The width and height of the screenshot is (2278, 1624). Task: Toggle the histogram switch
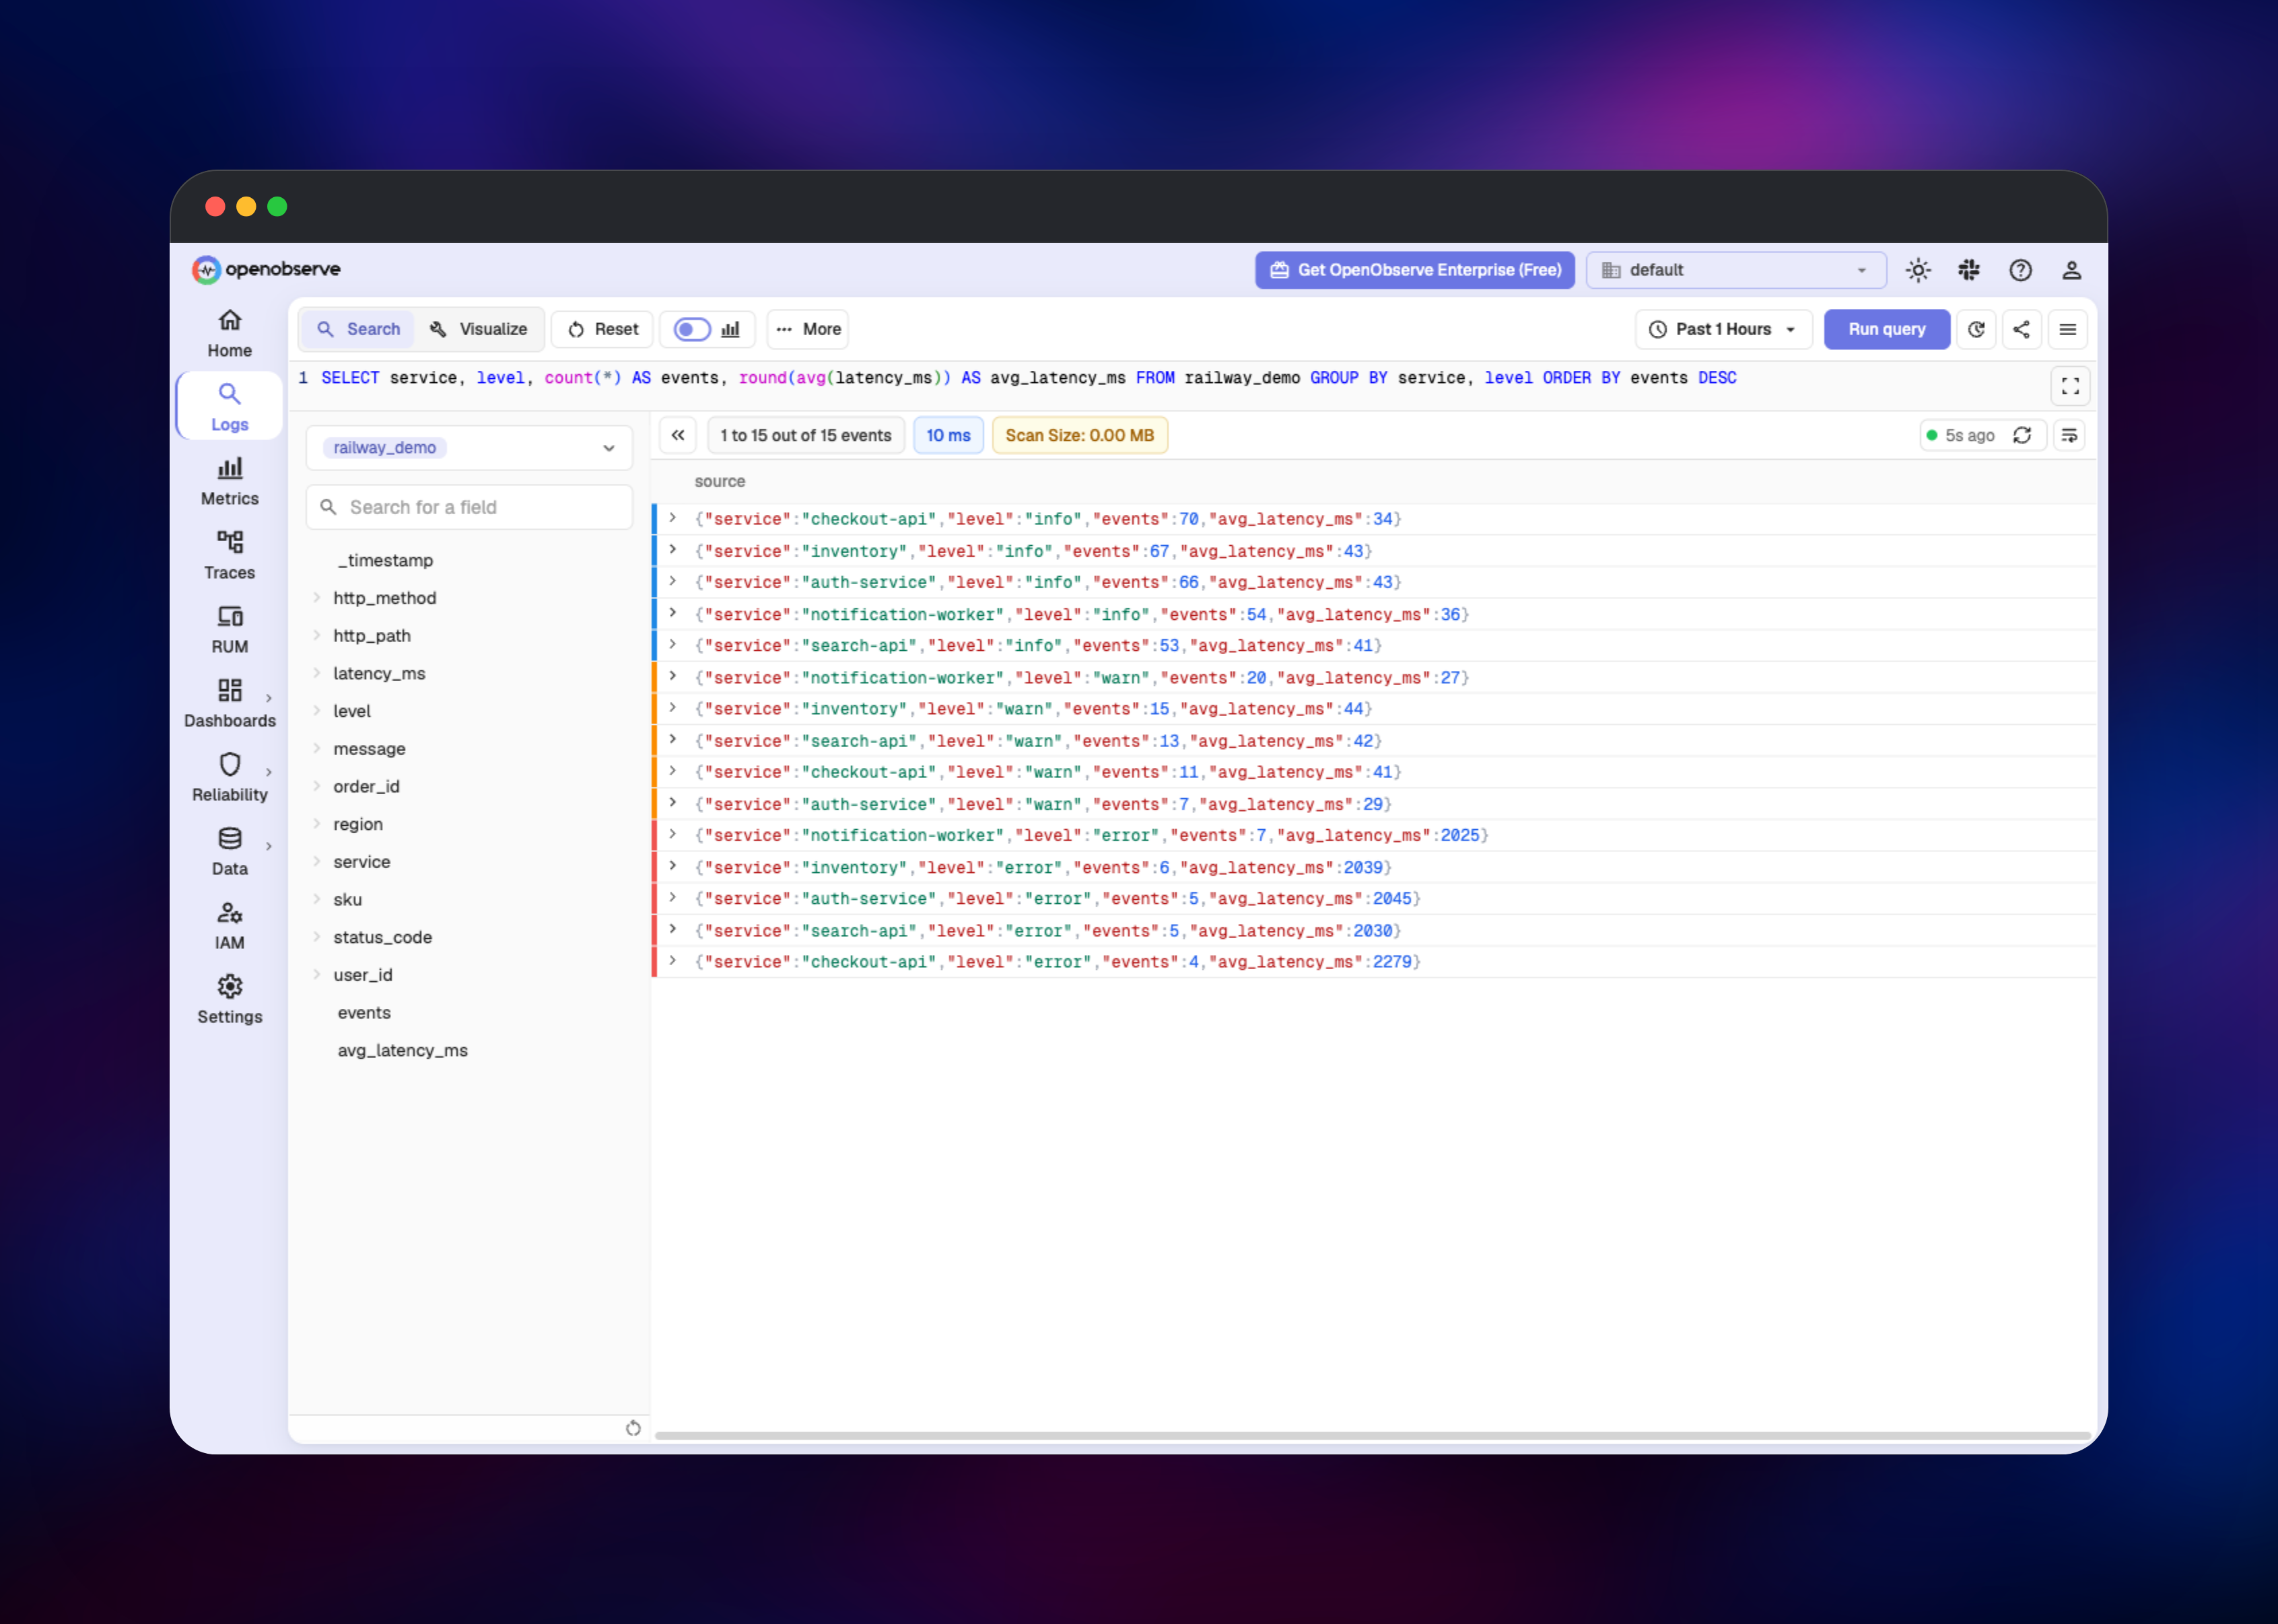(692, 329)
